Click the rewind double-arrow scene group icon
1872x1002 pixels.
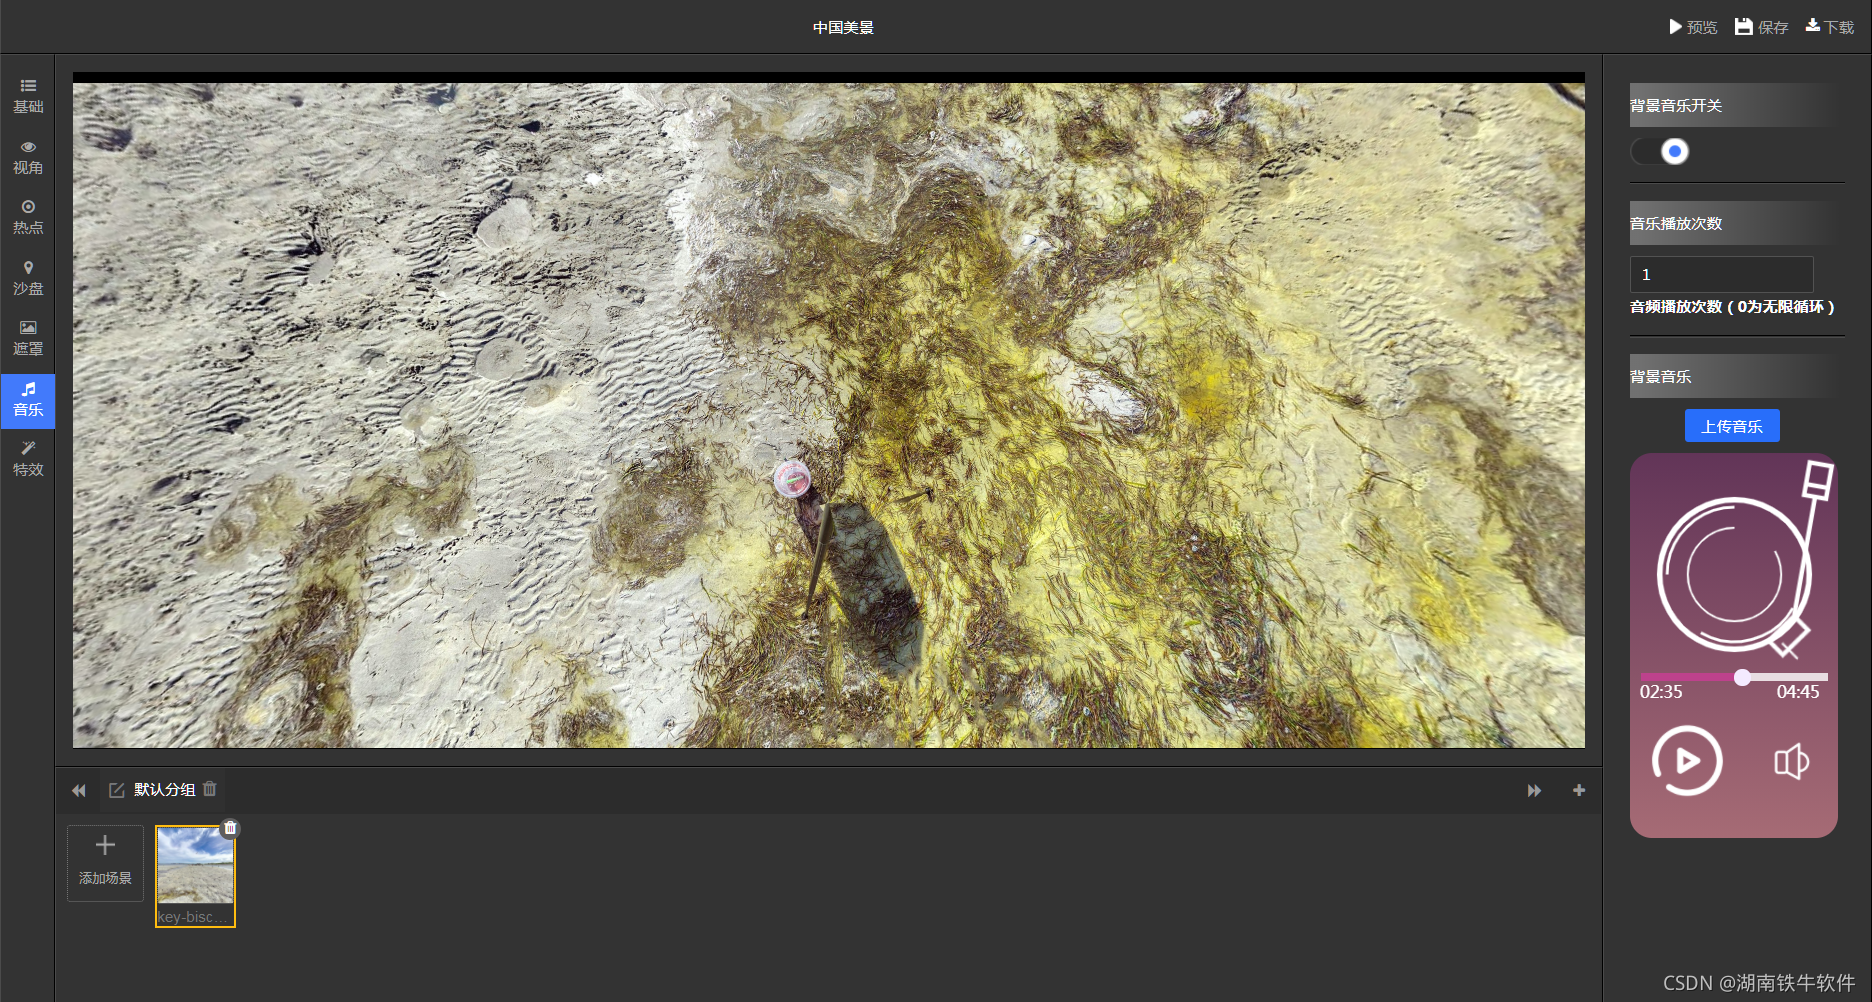click(x=78, y=790)
